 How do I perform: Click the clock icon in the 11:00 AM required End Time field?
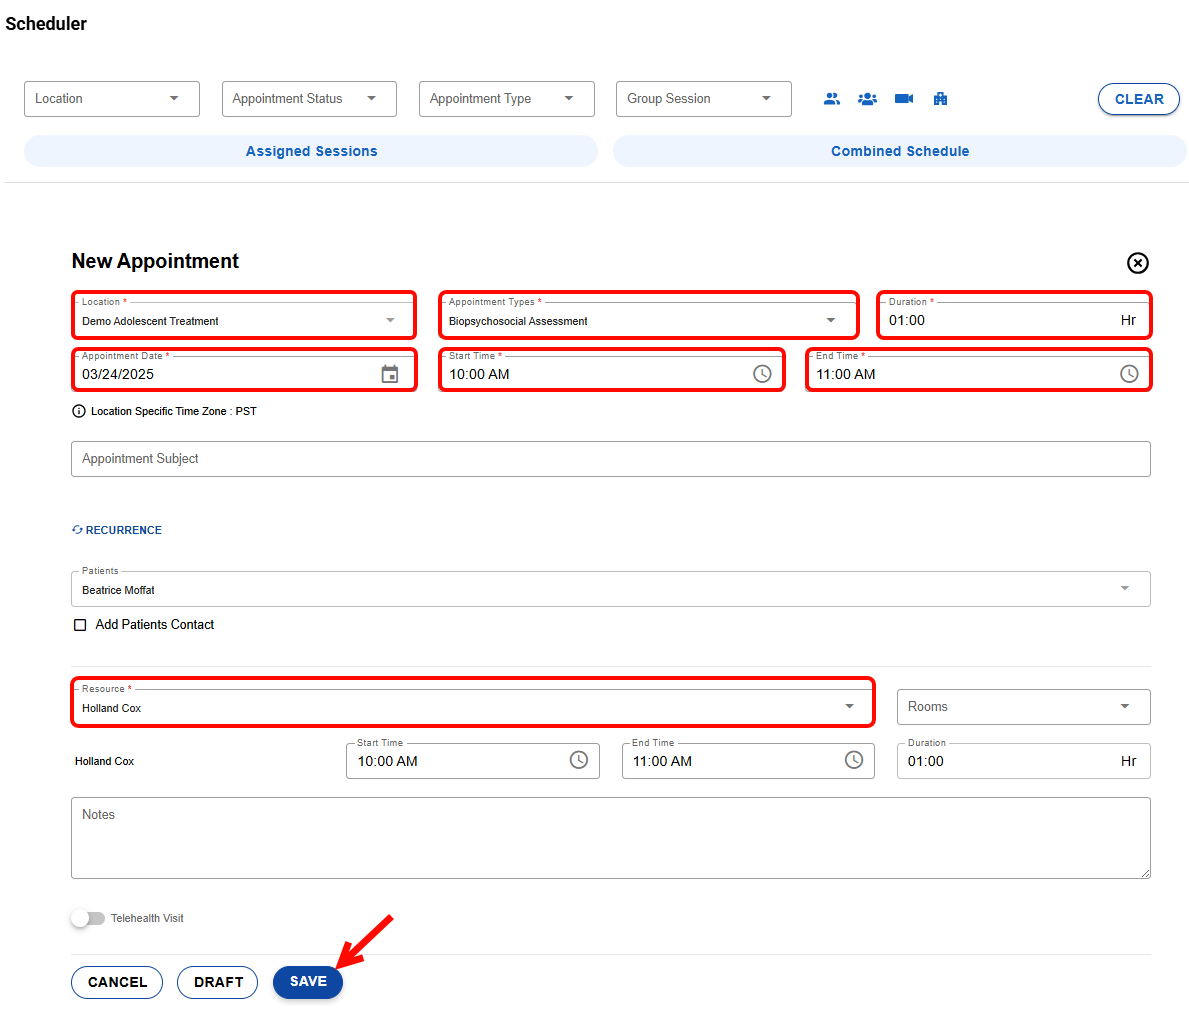tap(1129, 374)
